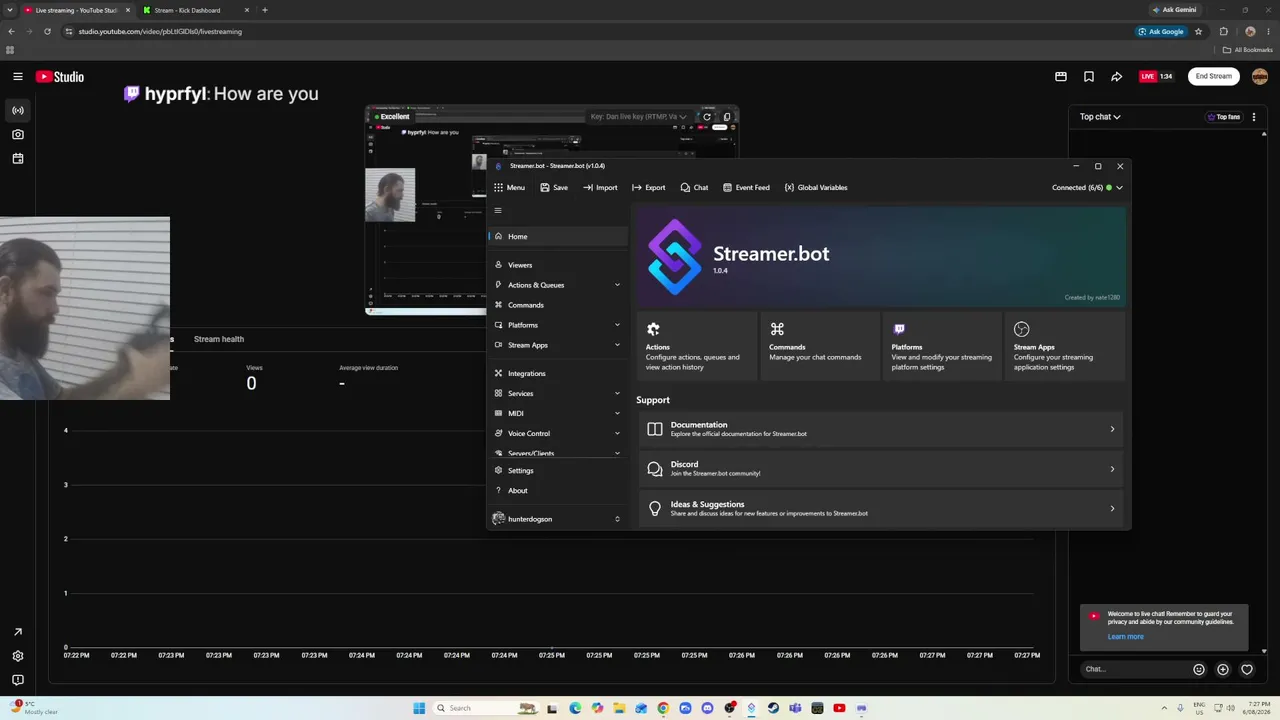Expand Actions & Queues chevron
The image size is (1280, 720).
coord(617,285)
